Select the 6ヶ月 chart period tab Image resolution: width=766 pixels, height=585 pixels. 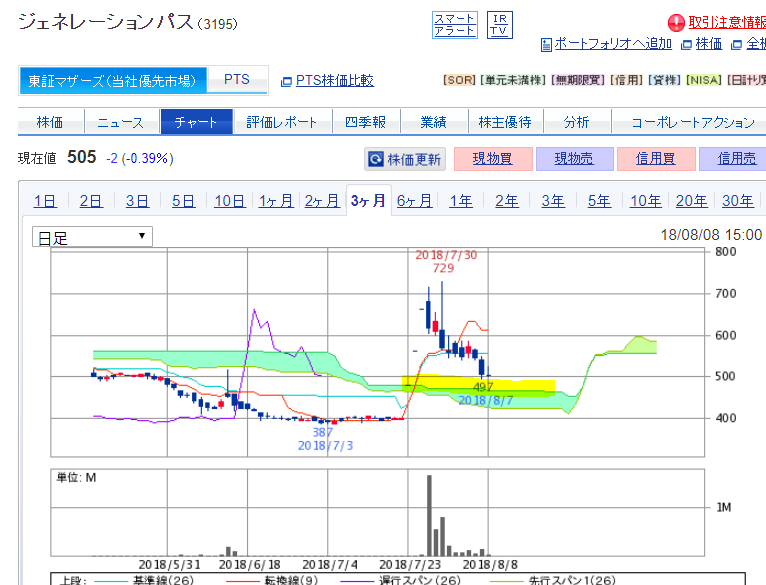pos(415,201)
